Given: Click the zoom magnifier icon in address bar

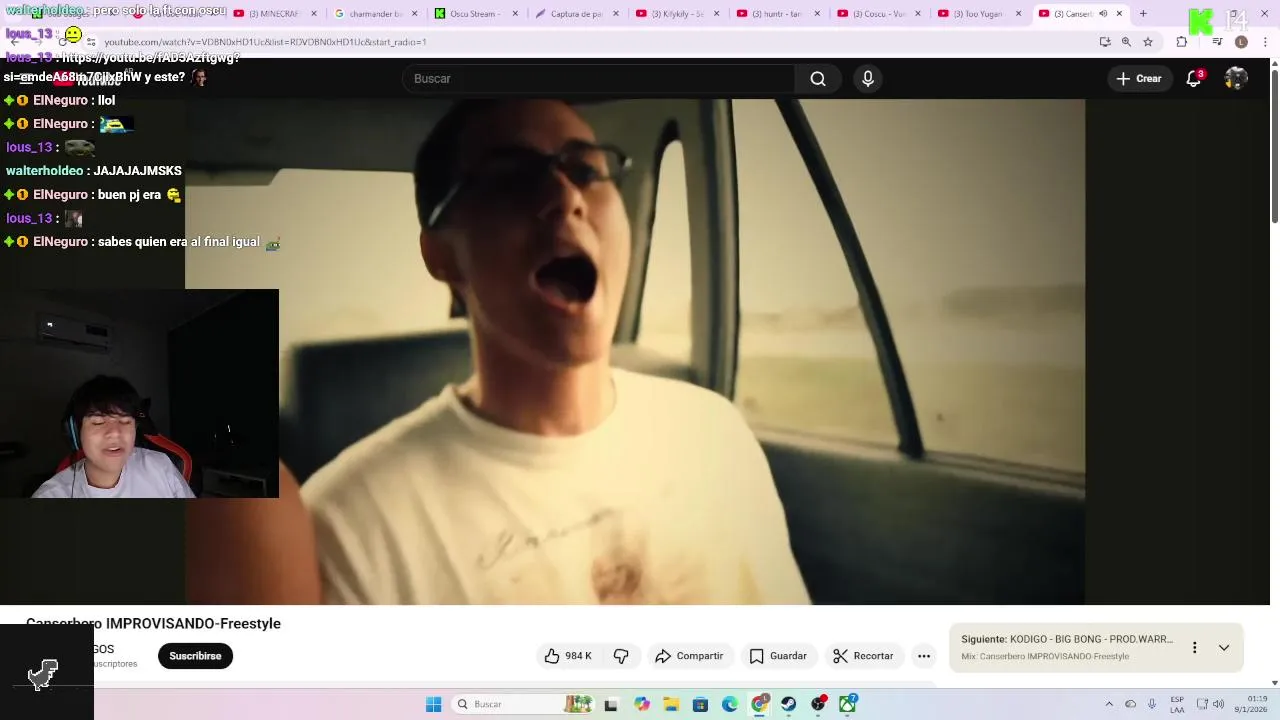Looking at the screenshot, I should pyautogui.click(x=1126, y=42).
